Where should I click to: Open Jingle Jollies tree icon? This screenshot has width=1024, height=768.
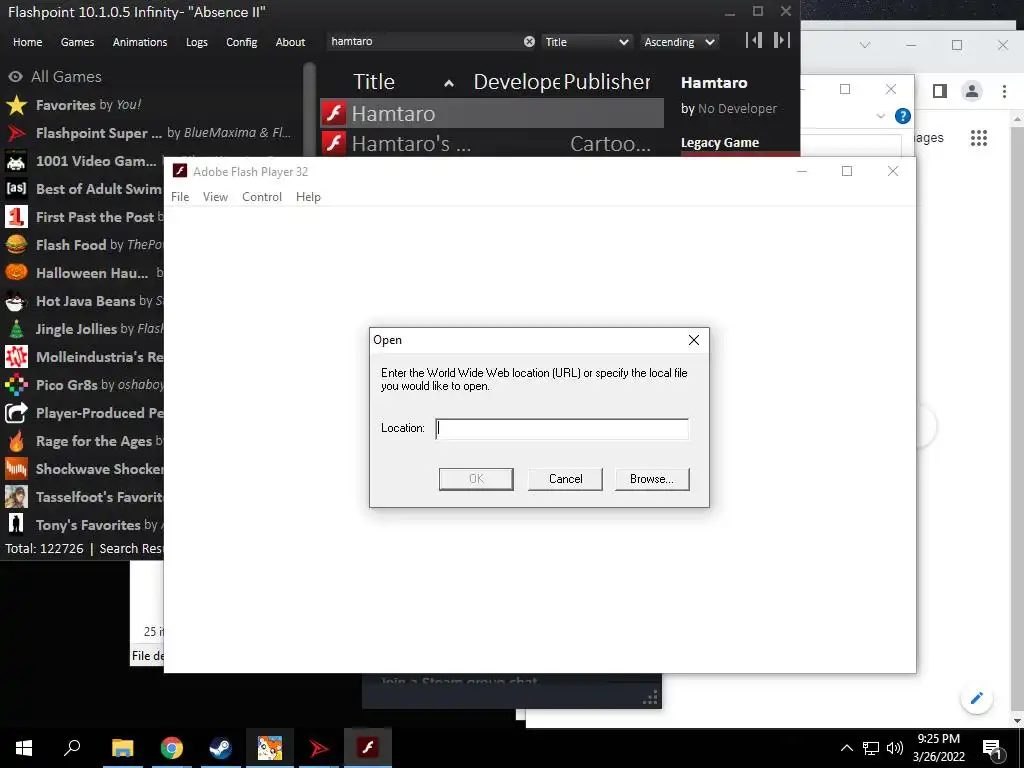16,329
